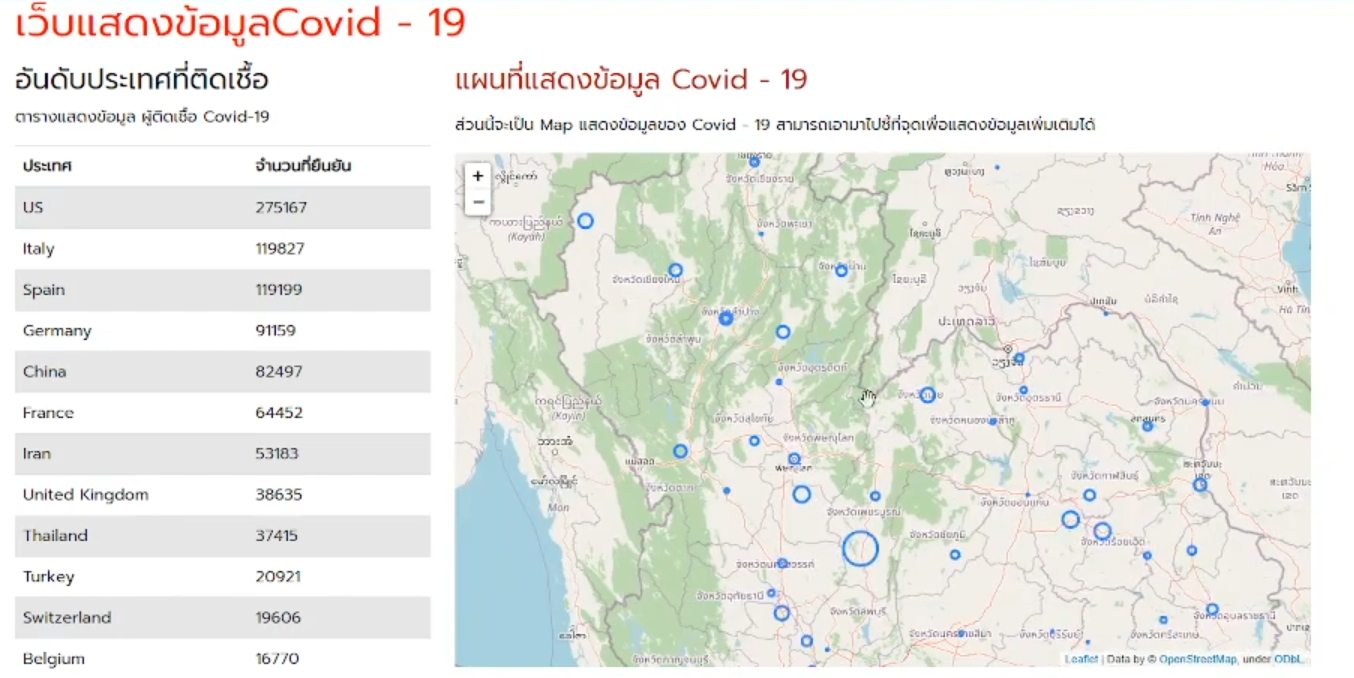Open the OpenStreetMap attribution link
The width and height of the screenshot is (1354, 678).
(x=1198, y=659)
